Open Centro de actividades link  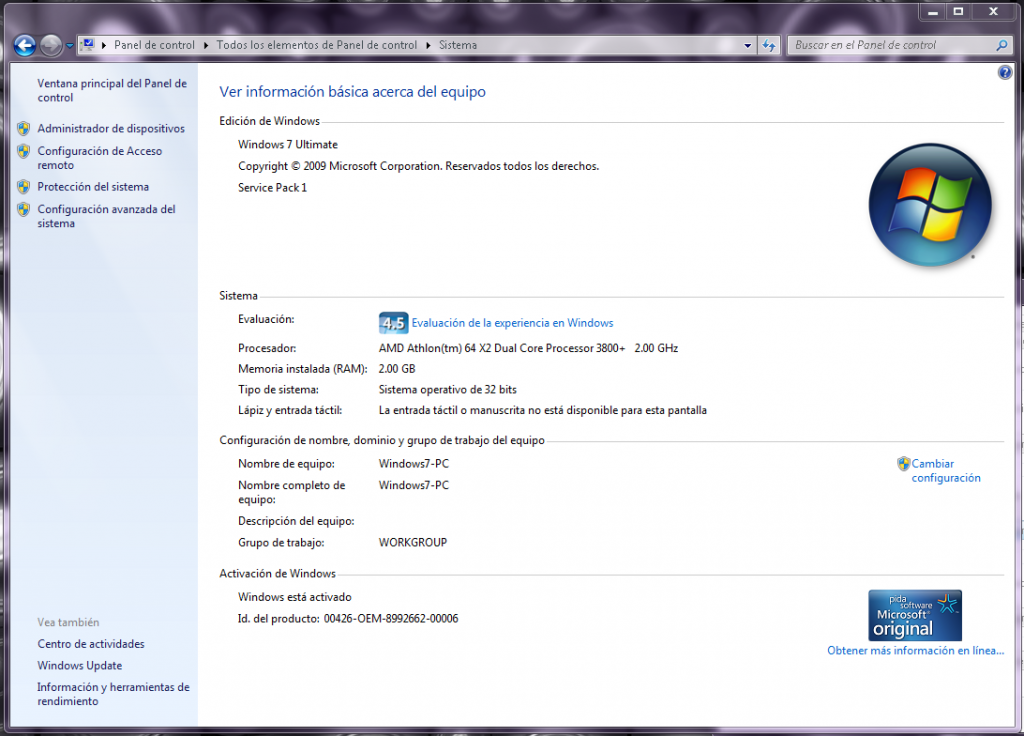[91, 644]
